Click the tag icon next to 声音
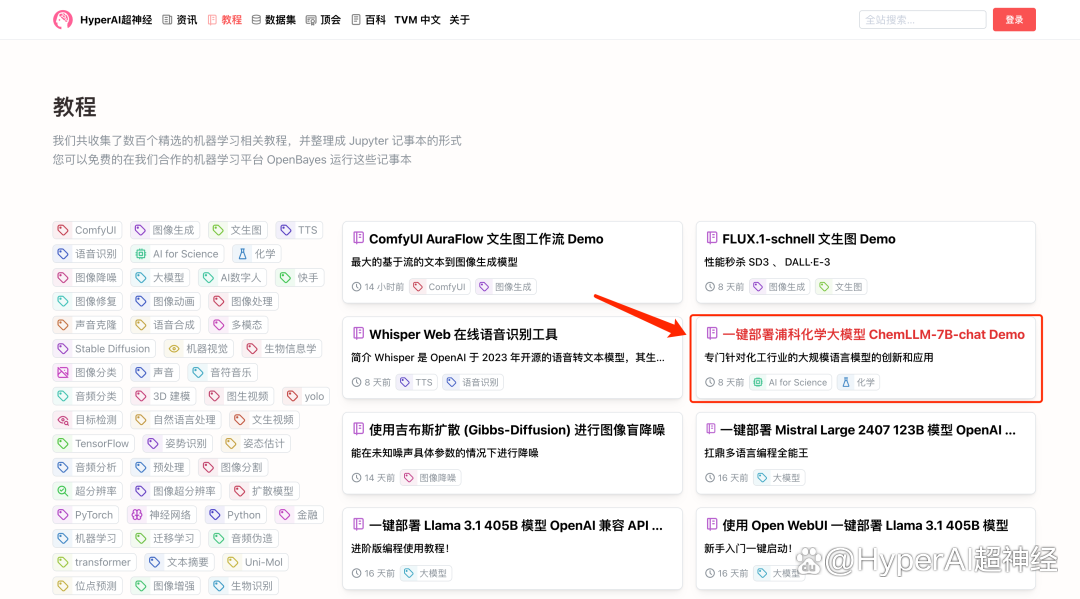Image resolution: width=1080 pixels, height=599 pixels. (141, 372)
